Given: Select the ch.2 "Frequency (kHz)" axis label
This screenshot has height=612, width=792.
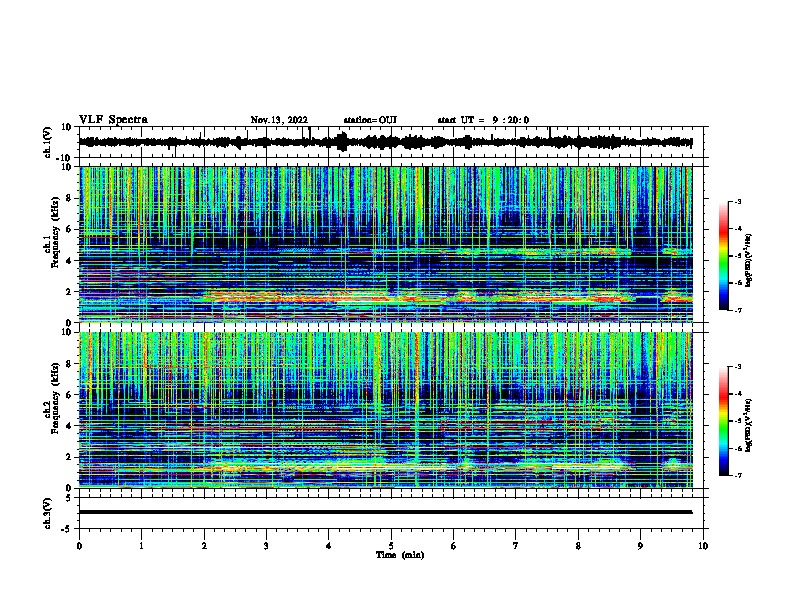Looking at the screenshot, I should (56, 398).
